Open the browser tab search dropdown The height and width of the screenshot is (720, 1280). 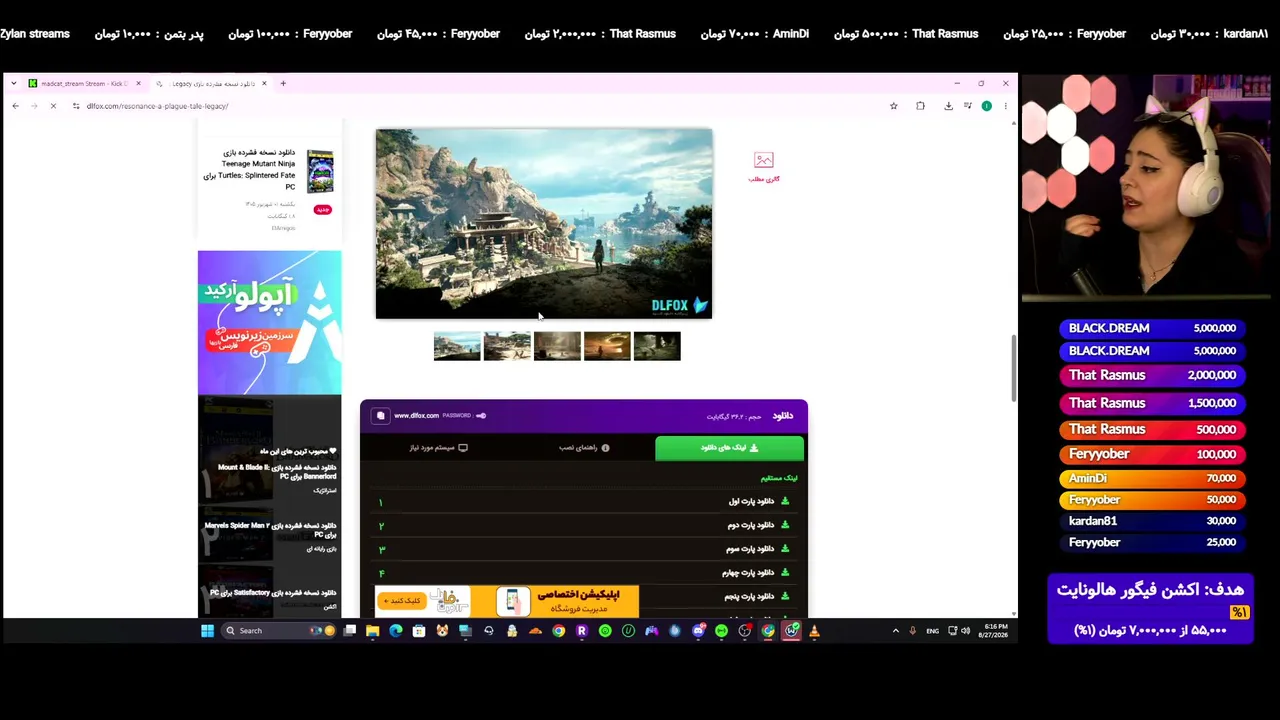tap(13, 84)
